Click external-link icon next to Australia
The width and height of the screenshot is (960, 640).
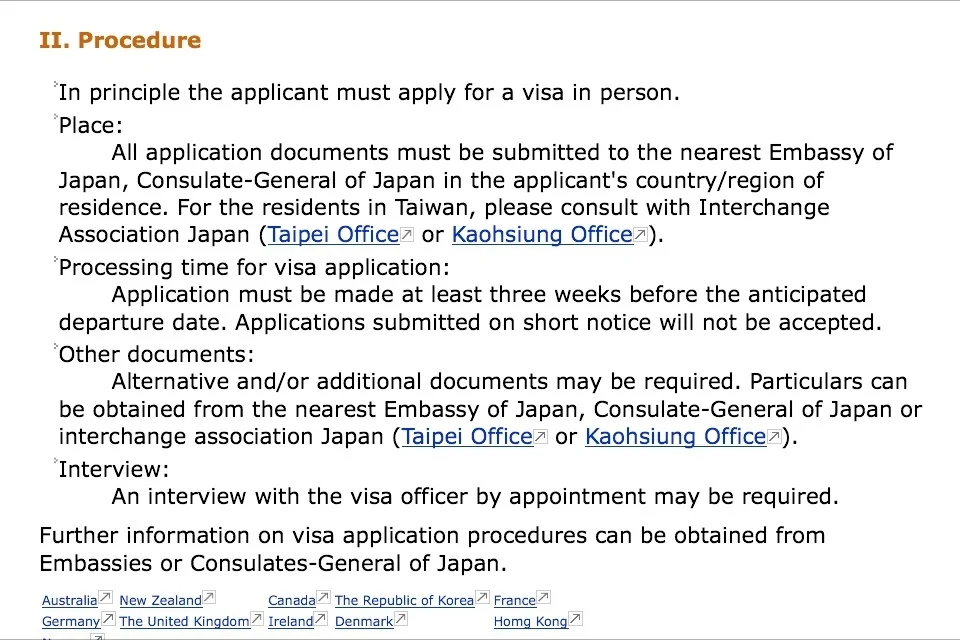pos(105,597)
